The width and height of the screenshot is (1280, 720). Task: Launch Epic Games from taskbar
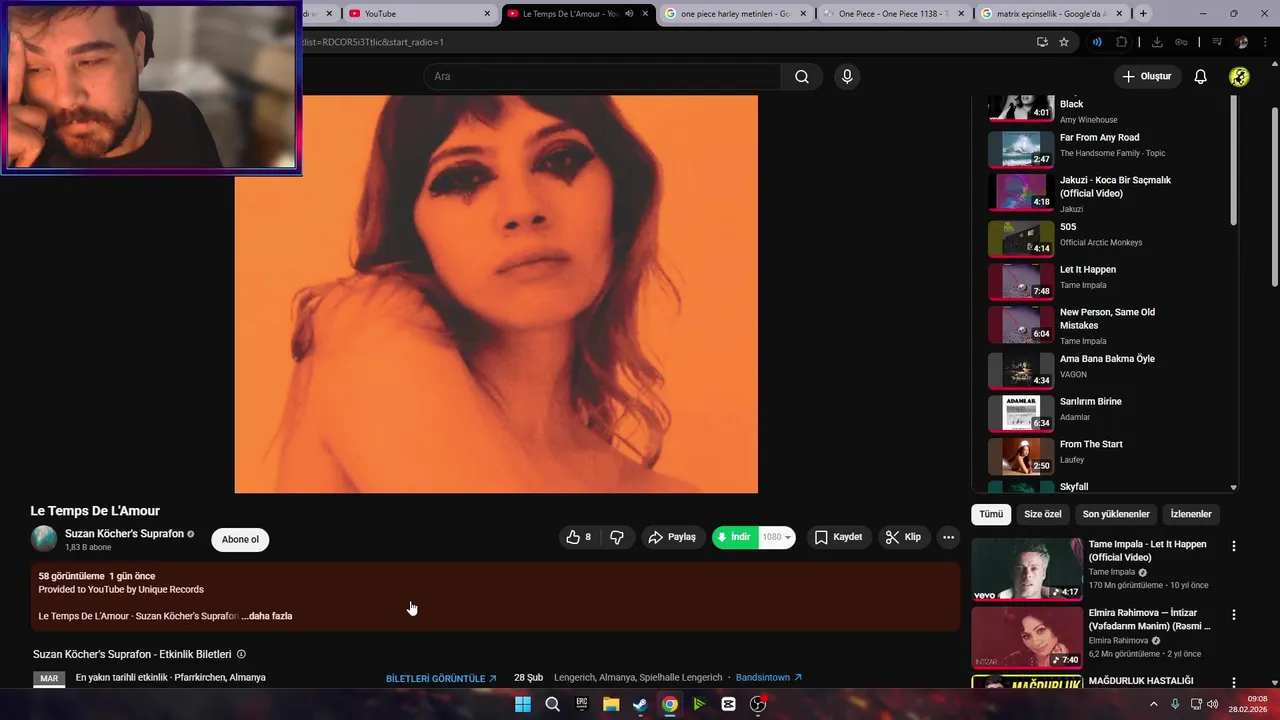(x=582, y=704)
